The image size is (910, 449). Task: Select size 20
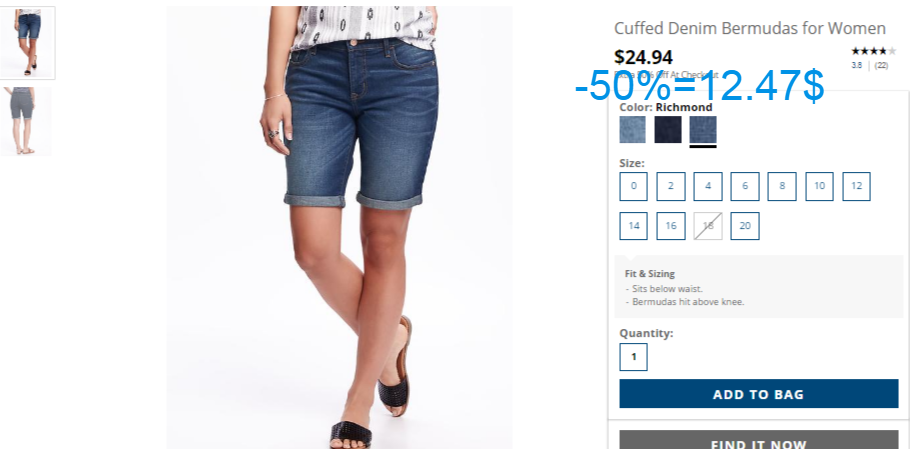[x=745, y=226]
